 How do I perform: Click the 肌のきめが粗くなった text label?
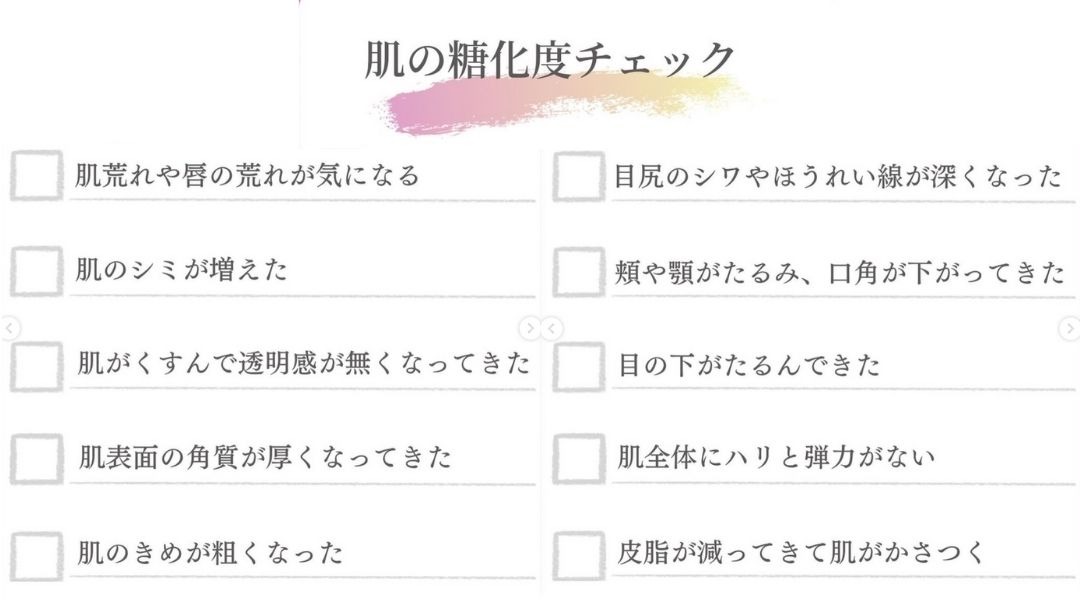tap(210, 552)
